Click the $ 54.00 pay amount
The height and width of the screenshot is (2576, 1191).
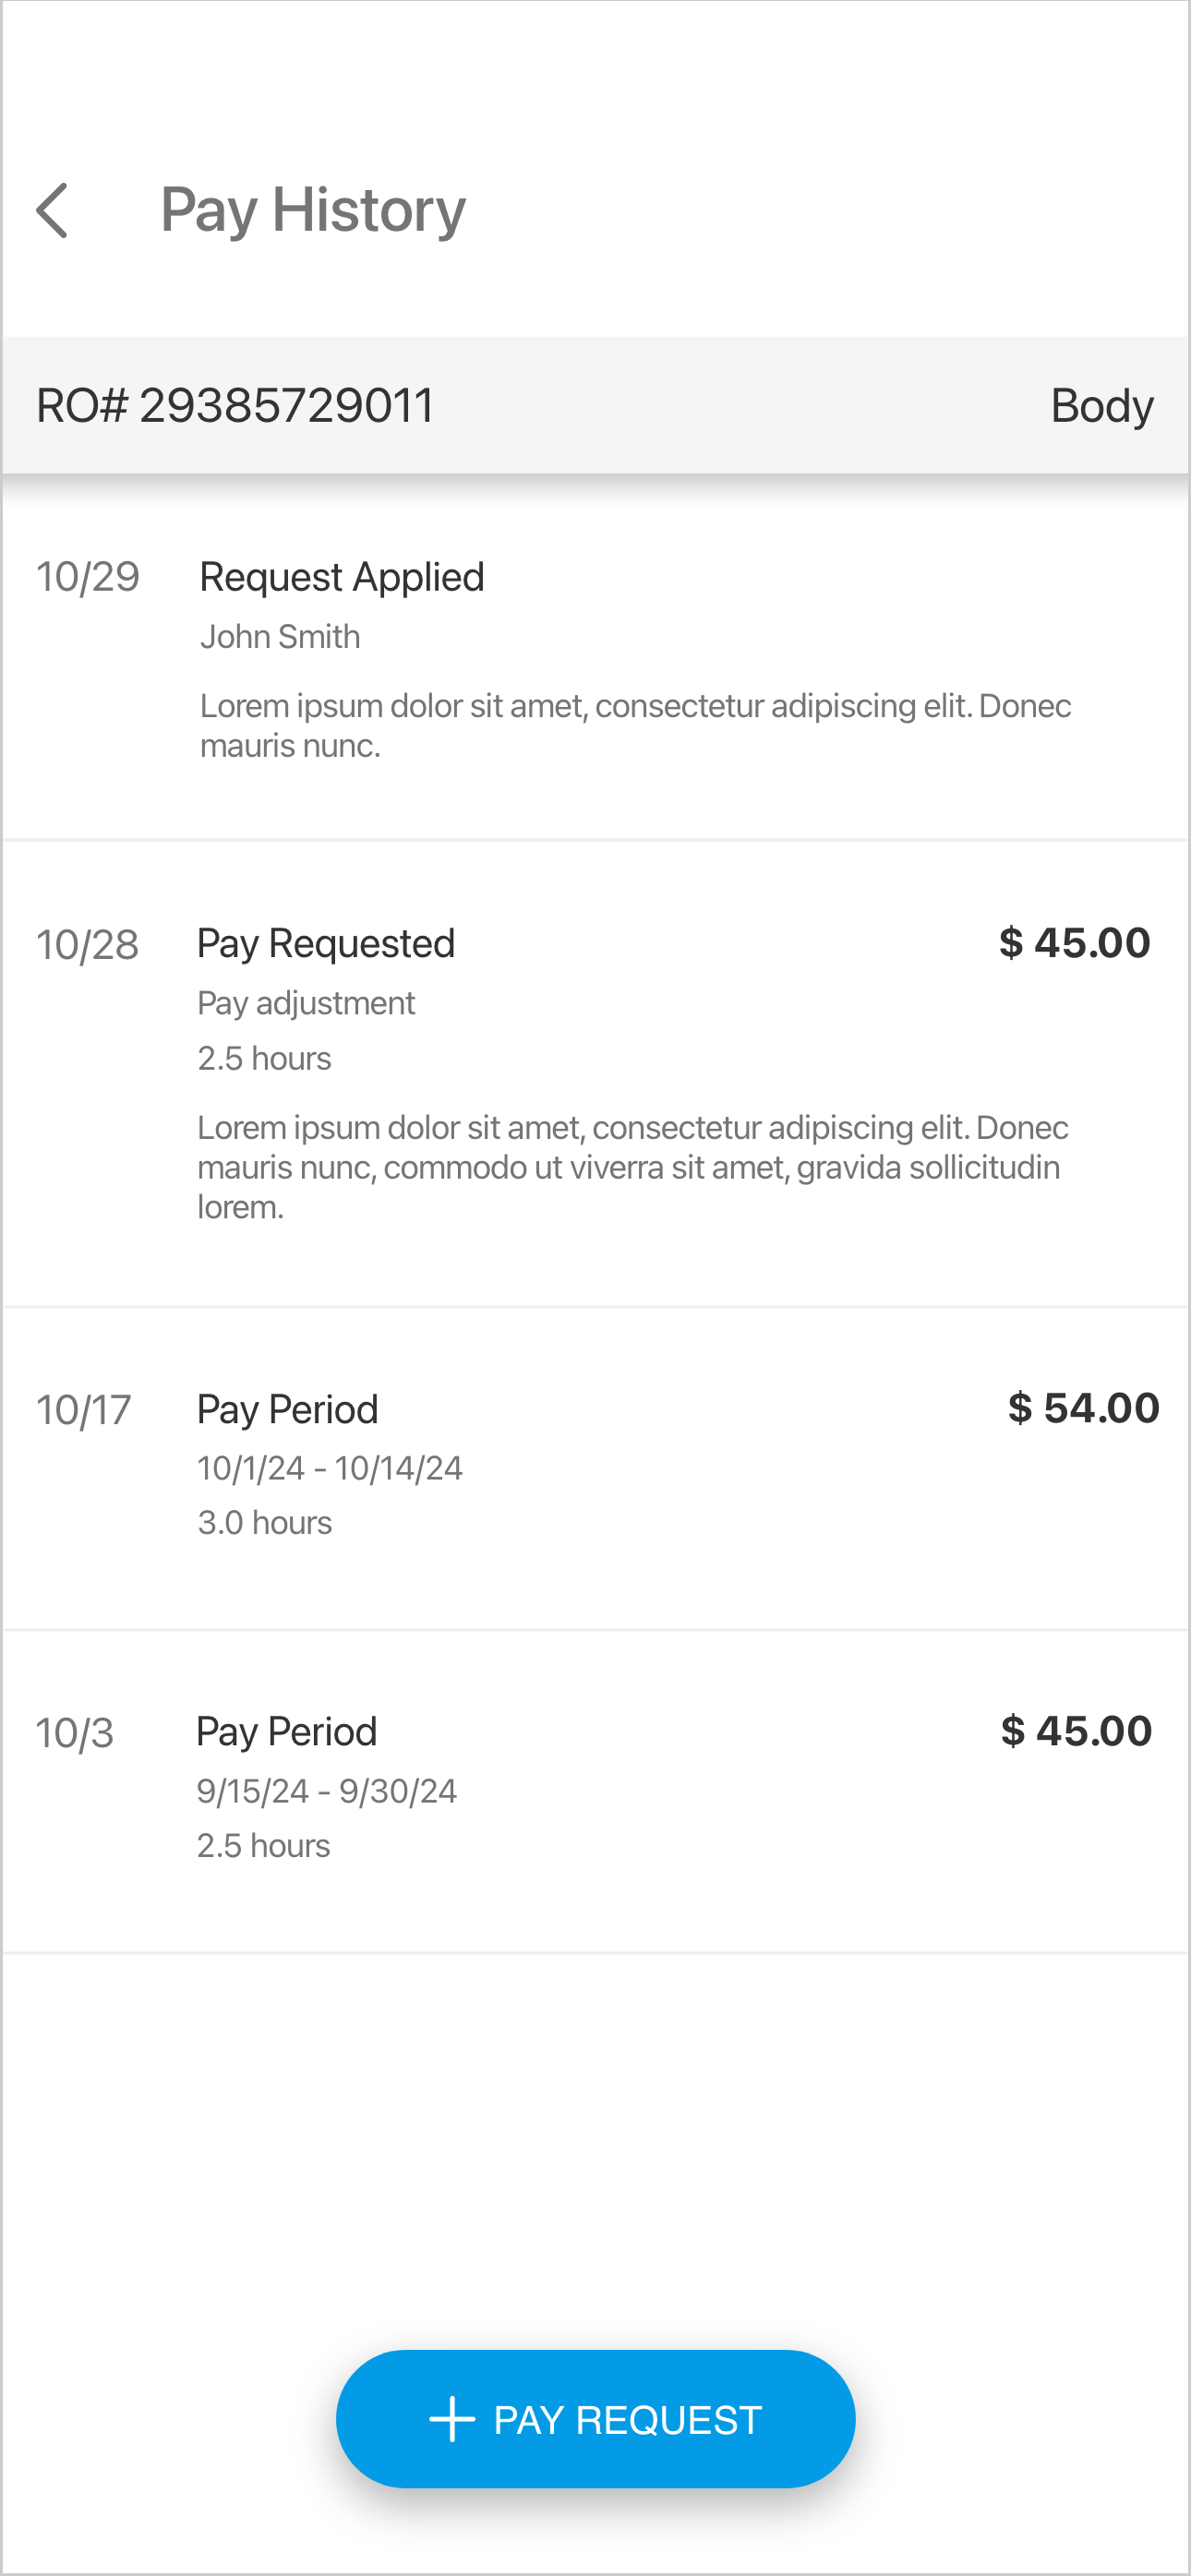(1083, 1408)
